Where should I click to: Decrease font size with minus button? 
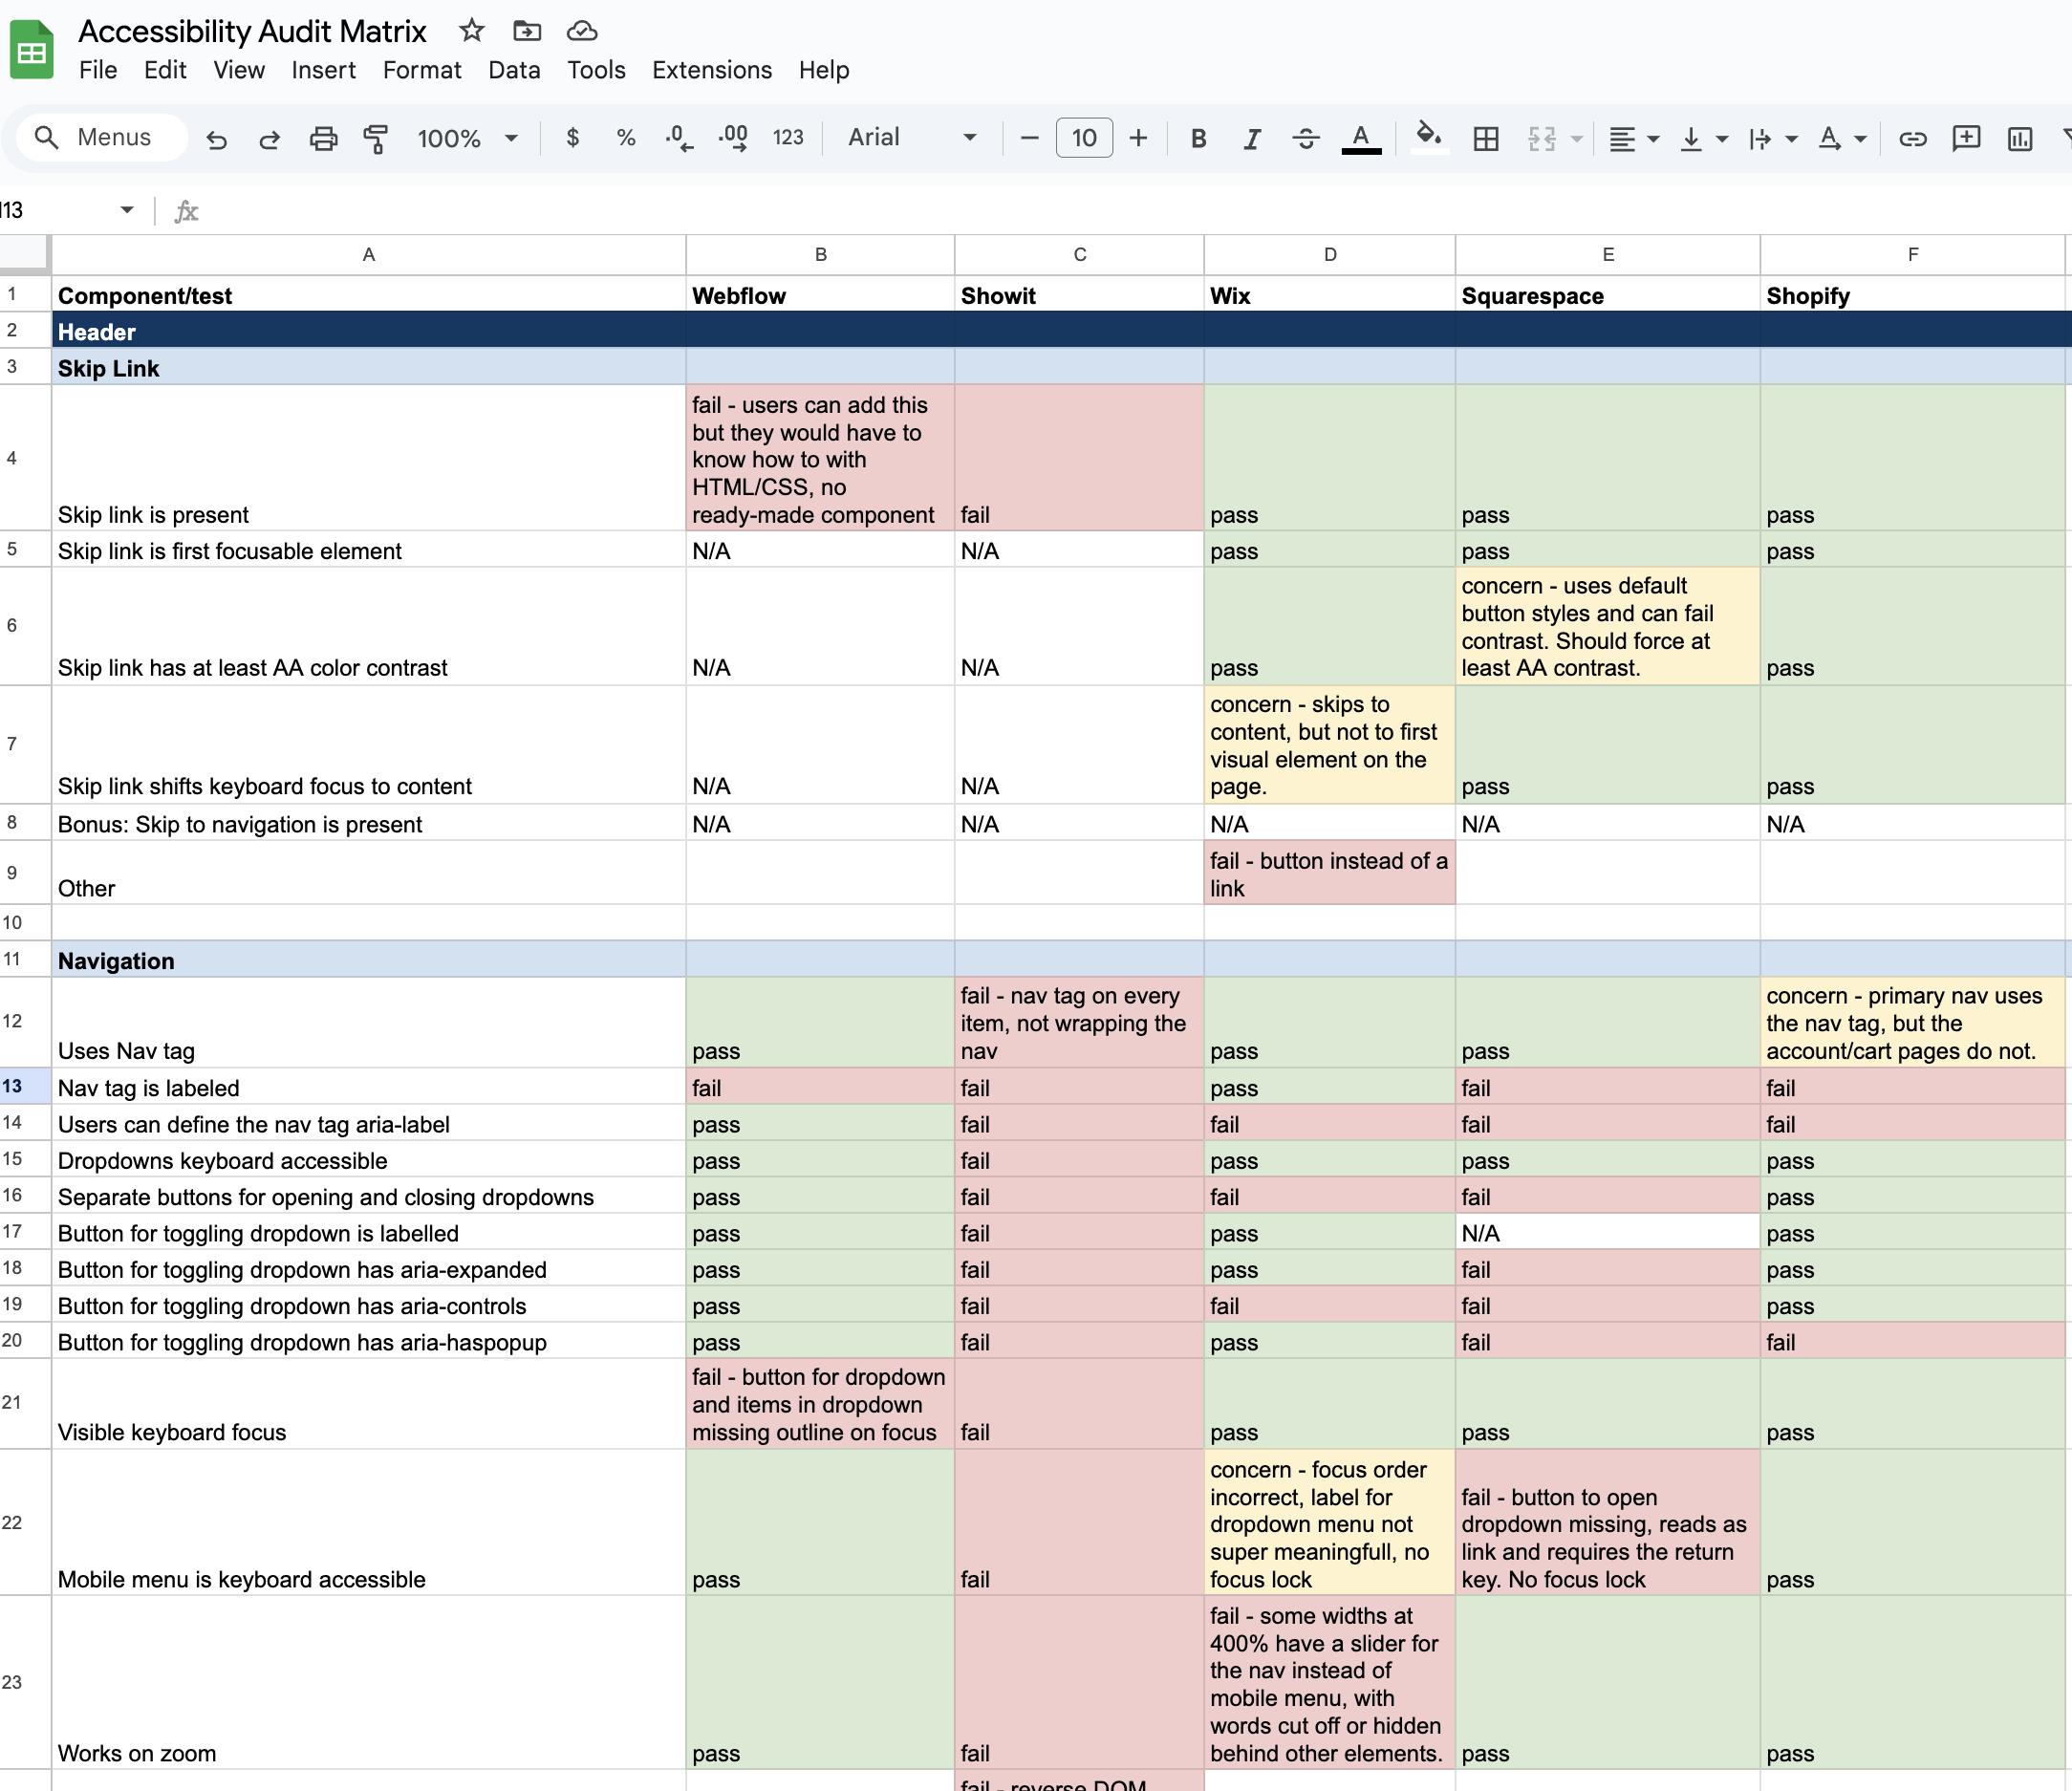1029,138
